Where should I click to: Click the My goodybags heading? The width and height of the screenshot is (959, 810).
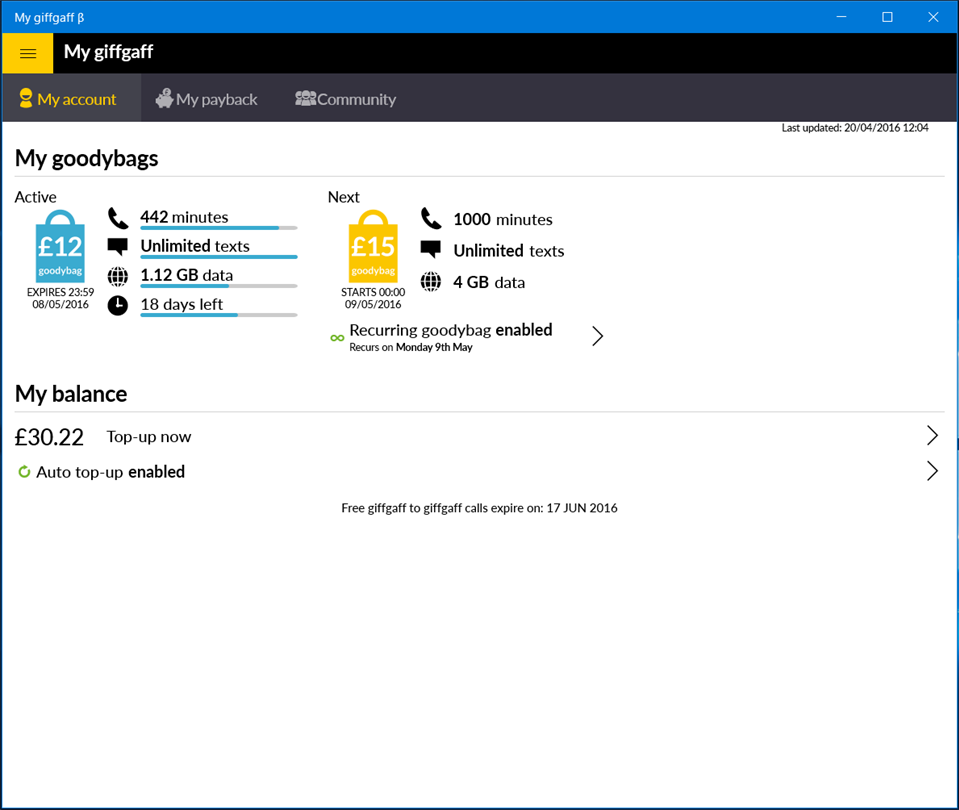pos(86,158)
